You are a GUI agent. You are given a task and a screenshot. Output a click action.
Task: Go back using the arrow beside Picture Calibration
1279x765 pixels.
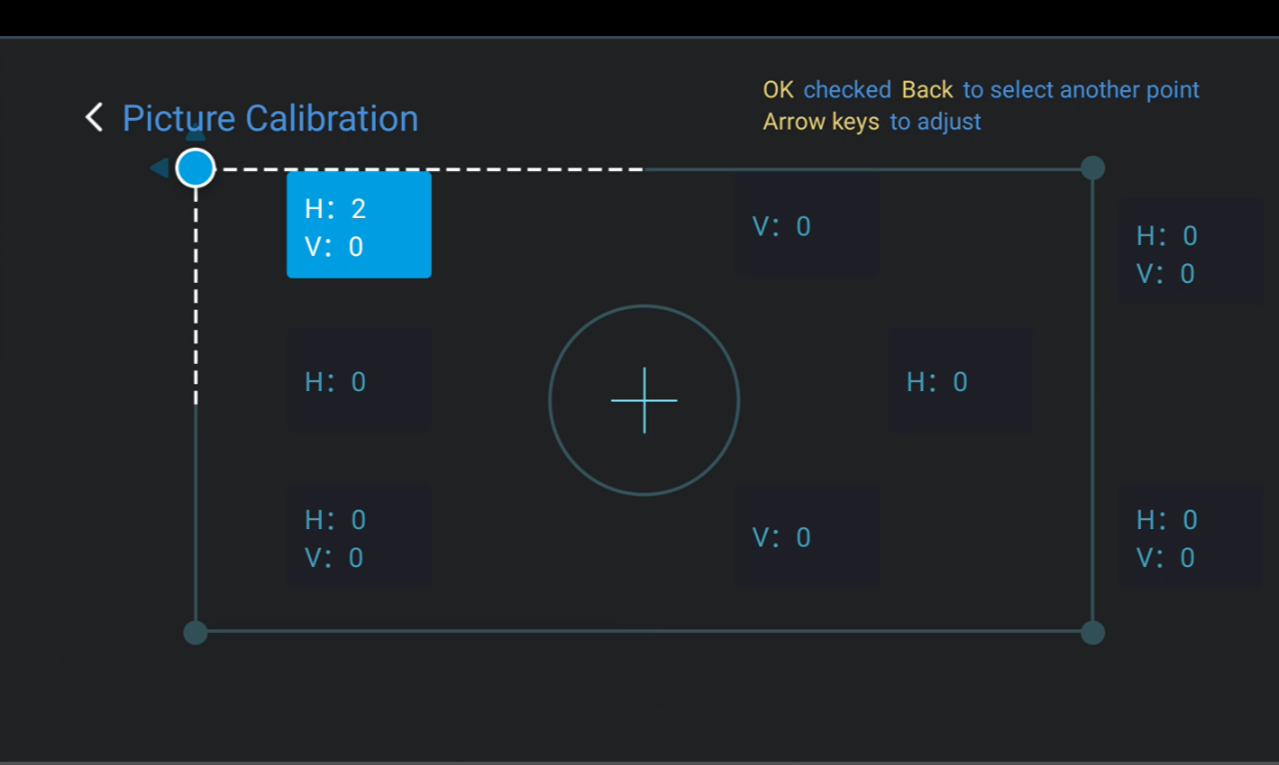point(94,118)
